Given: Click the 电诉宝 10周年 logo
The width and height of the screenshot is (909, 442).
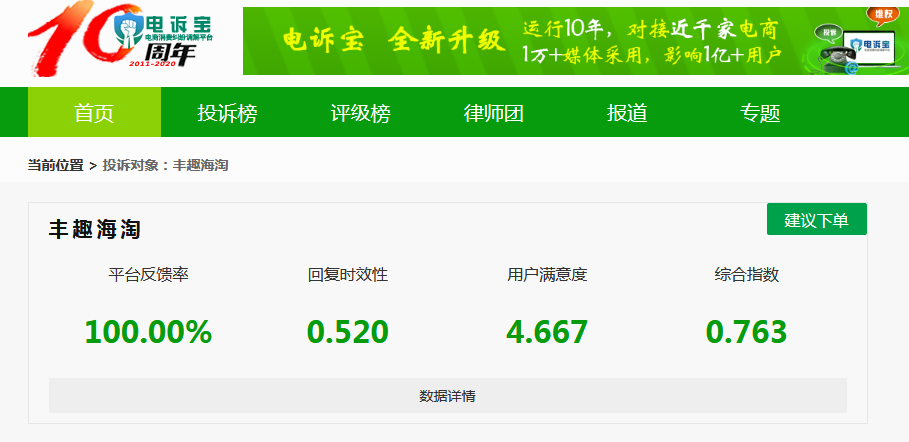Looking at the screenshot, I should 120,38.
